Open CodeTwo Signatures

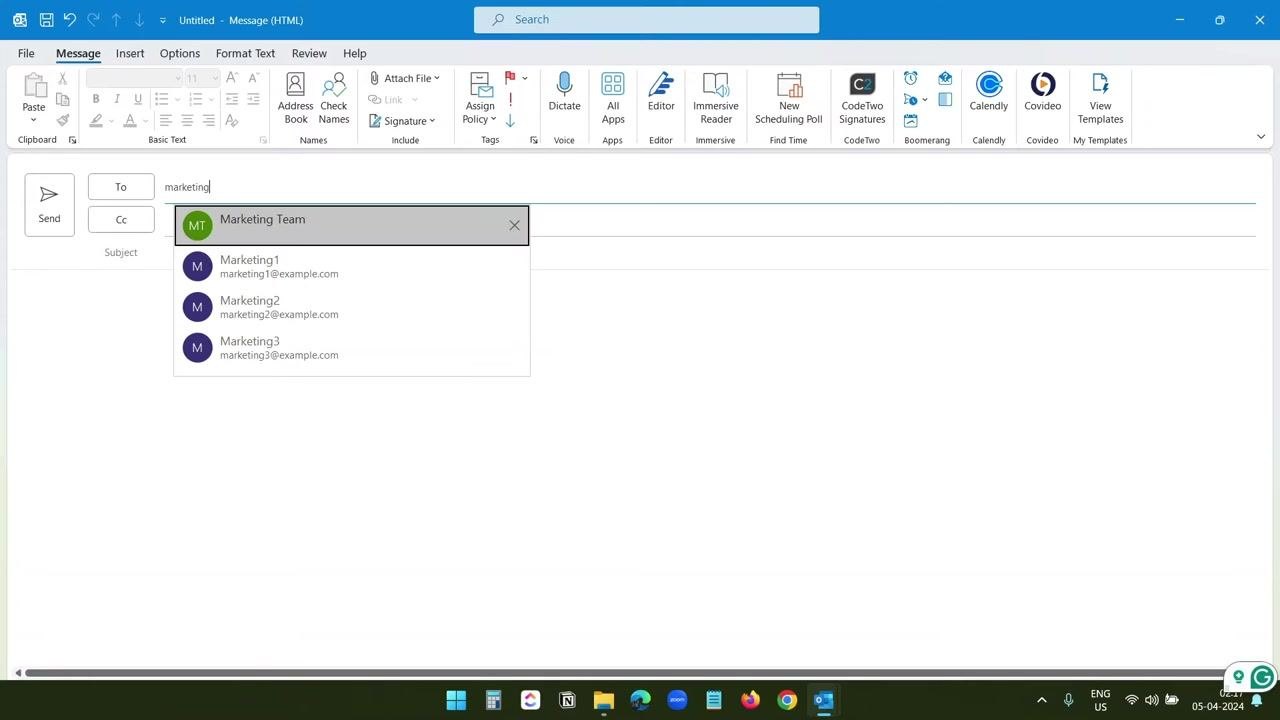[x=862, y=98]
